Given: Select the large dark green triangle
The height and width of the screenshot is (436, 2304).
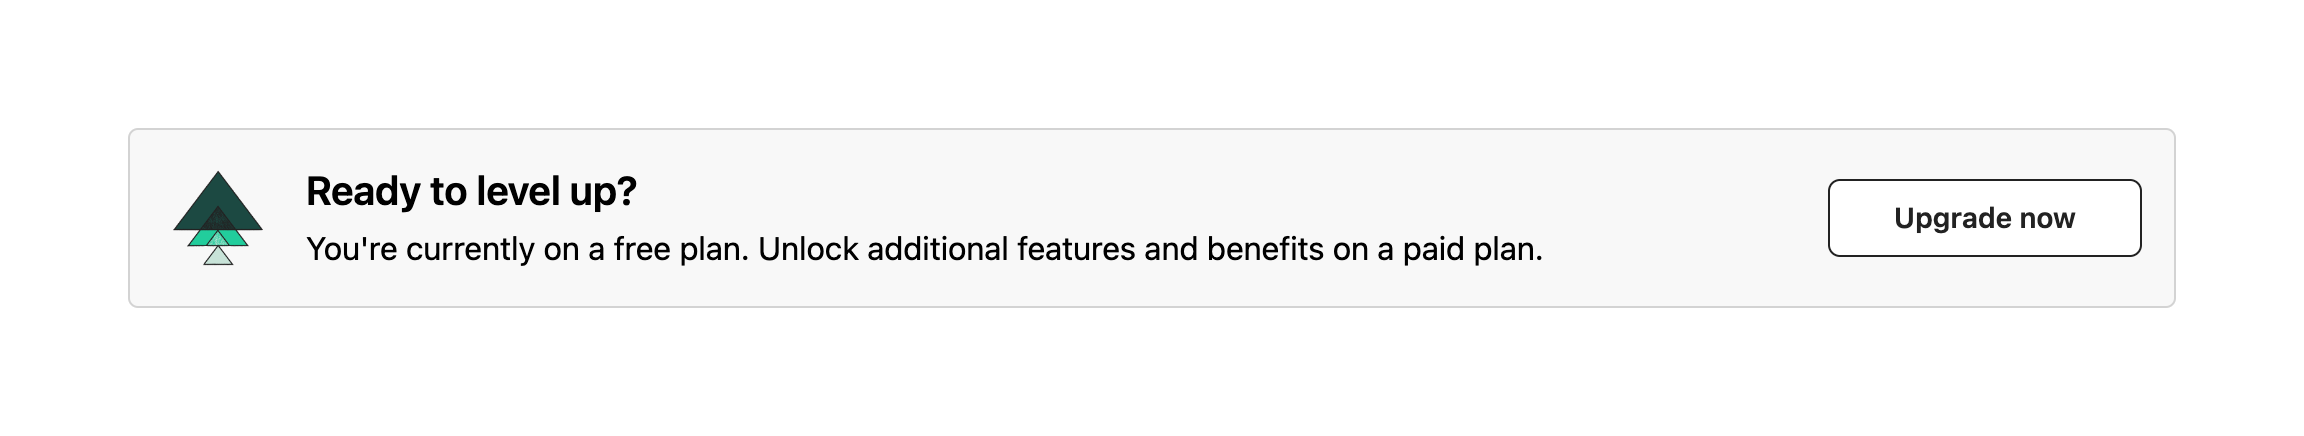Looking at the screenshot, I should (x=218, y=196).
